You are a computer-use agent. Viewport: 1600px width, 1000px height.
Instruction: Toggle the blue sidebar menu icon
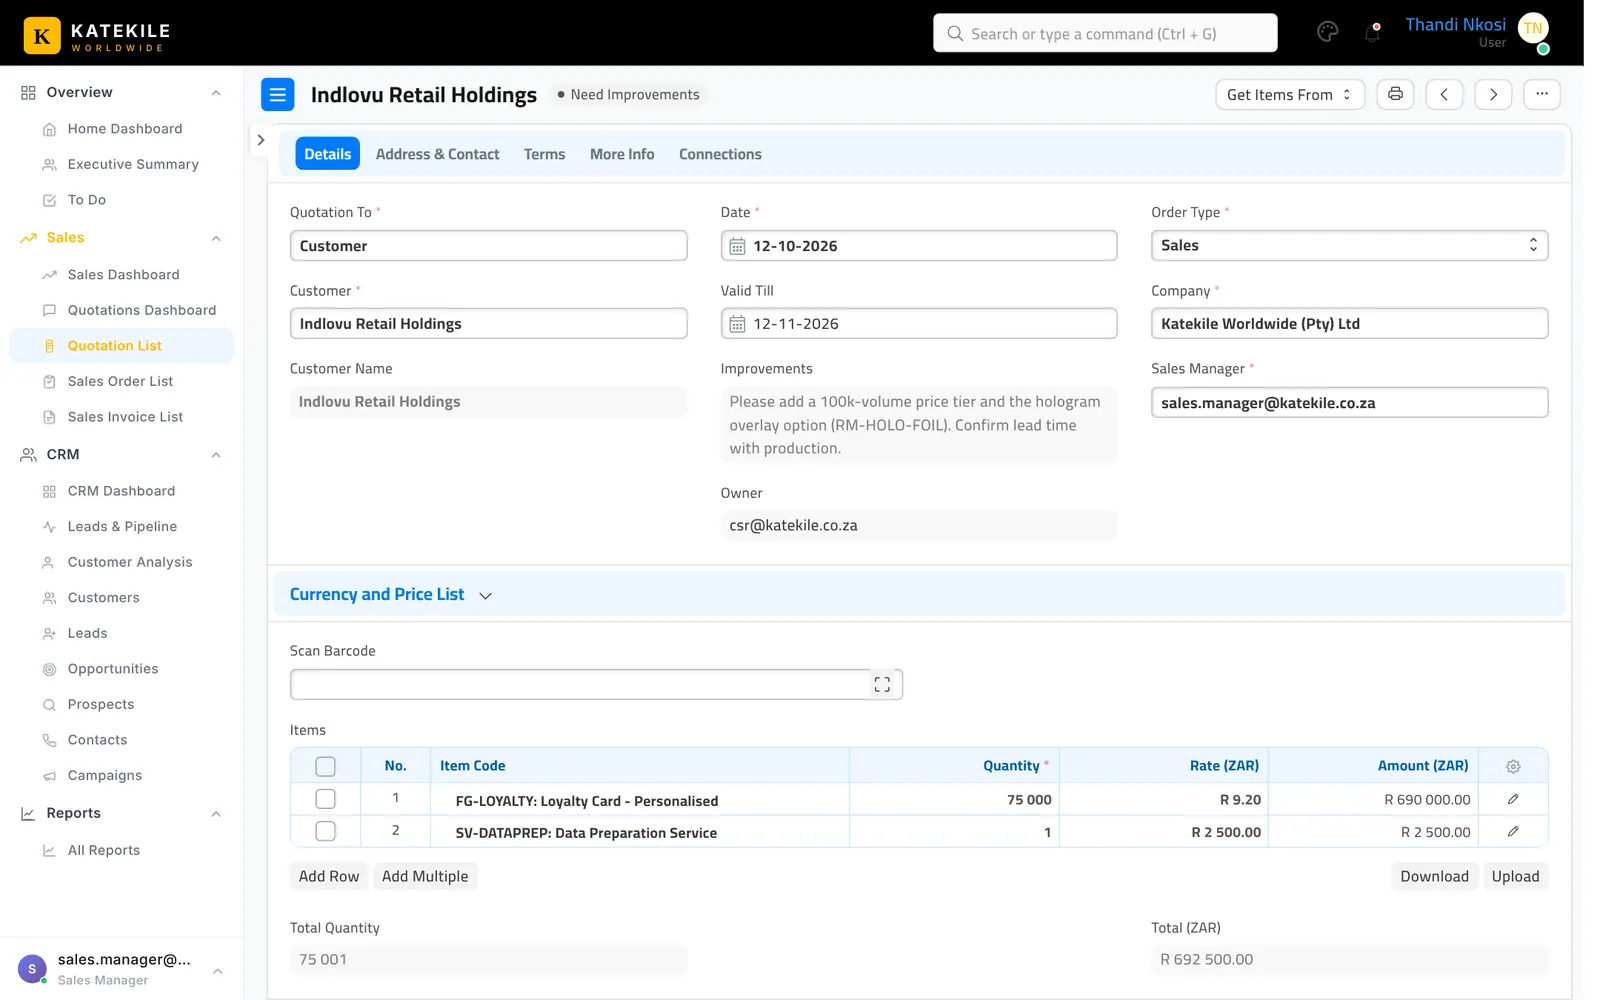pyautogui.click(x=278, y=94)
